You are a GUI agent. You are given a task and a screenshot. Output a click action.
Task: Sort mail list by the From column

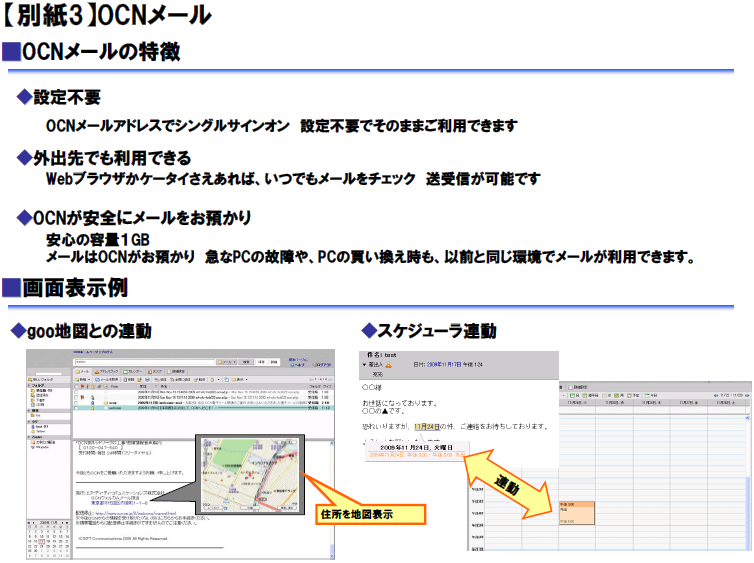(x=115, y=387)
